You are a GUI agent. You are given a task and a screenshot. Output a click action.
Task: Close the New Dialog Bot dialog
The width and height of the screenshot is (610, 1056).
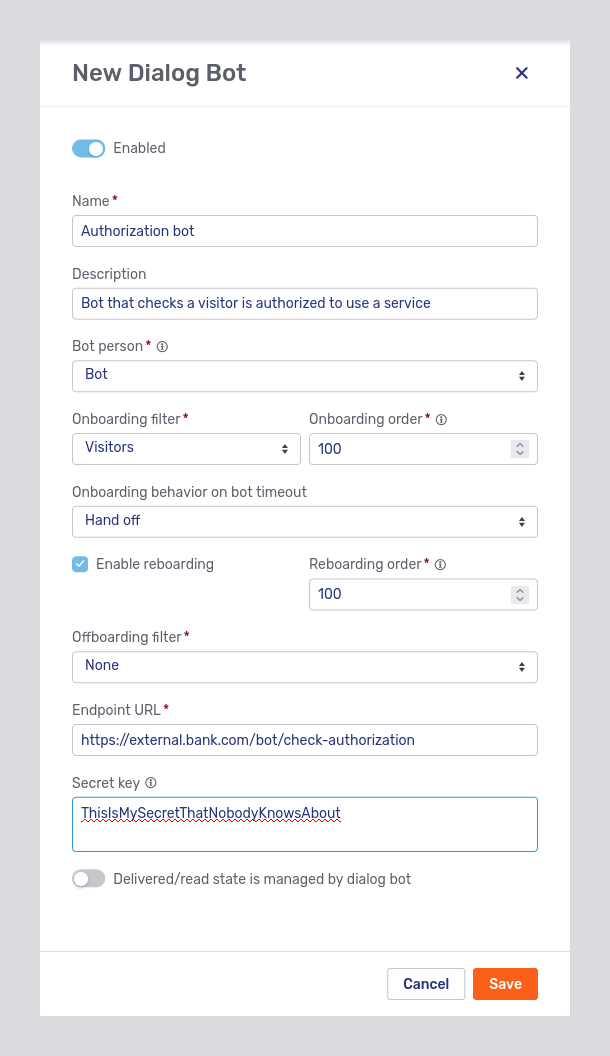pos(521,73)
